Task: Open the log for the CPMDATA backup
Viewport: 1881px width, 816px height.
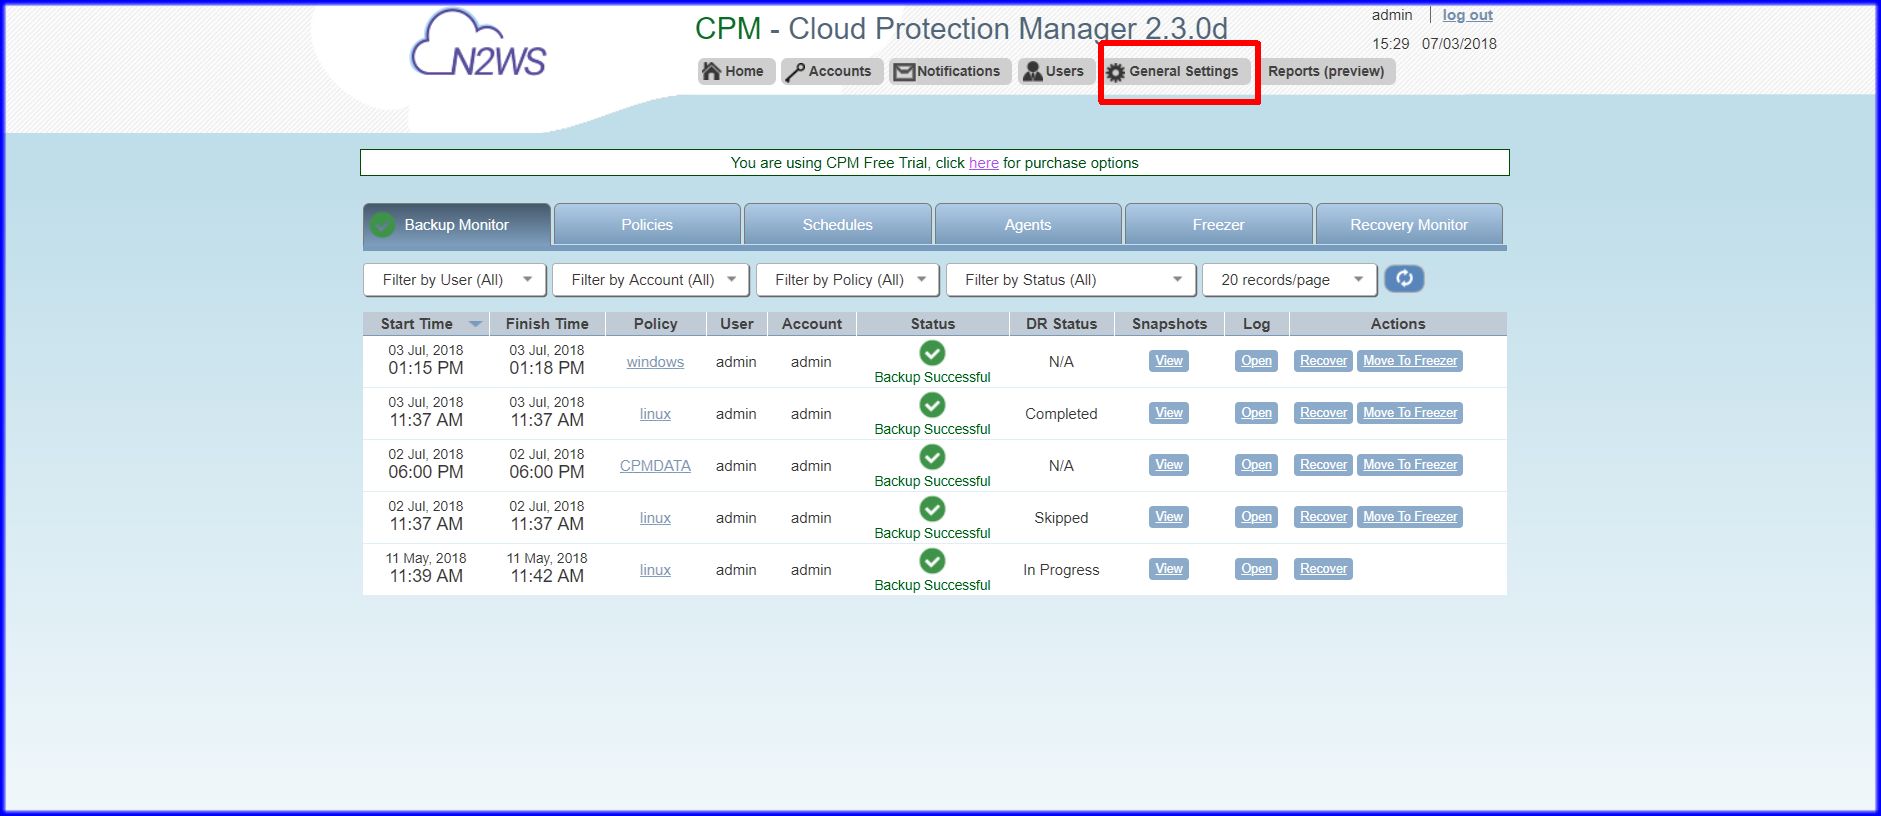Action: pyautogui.click(x=1256, y=465)
